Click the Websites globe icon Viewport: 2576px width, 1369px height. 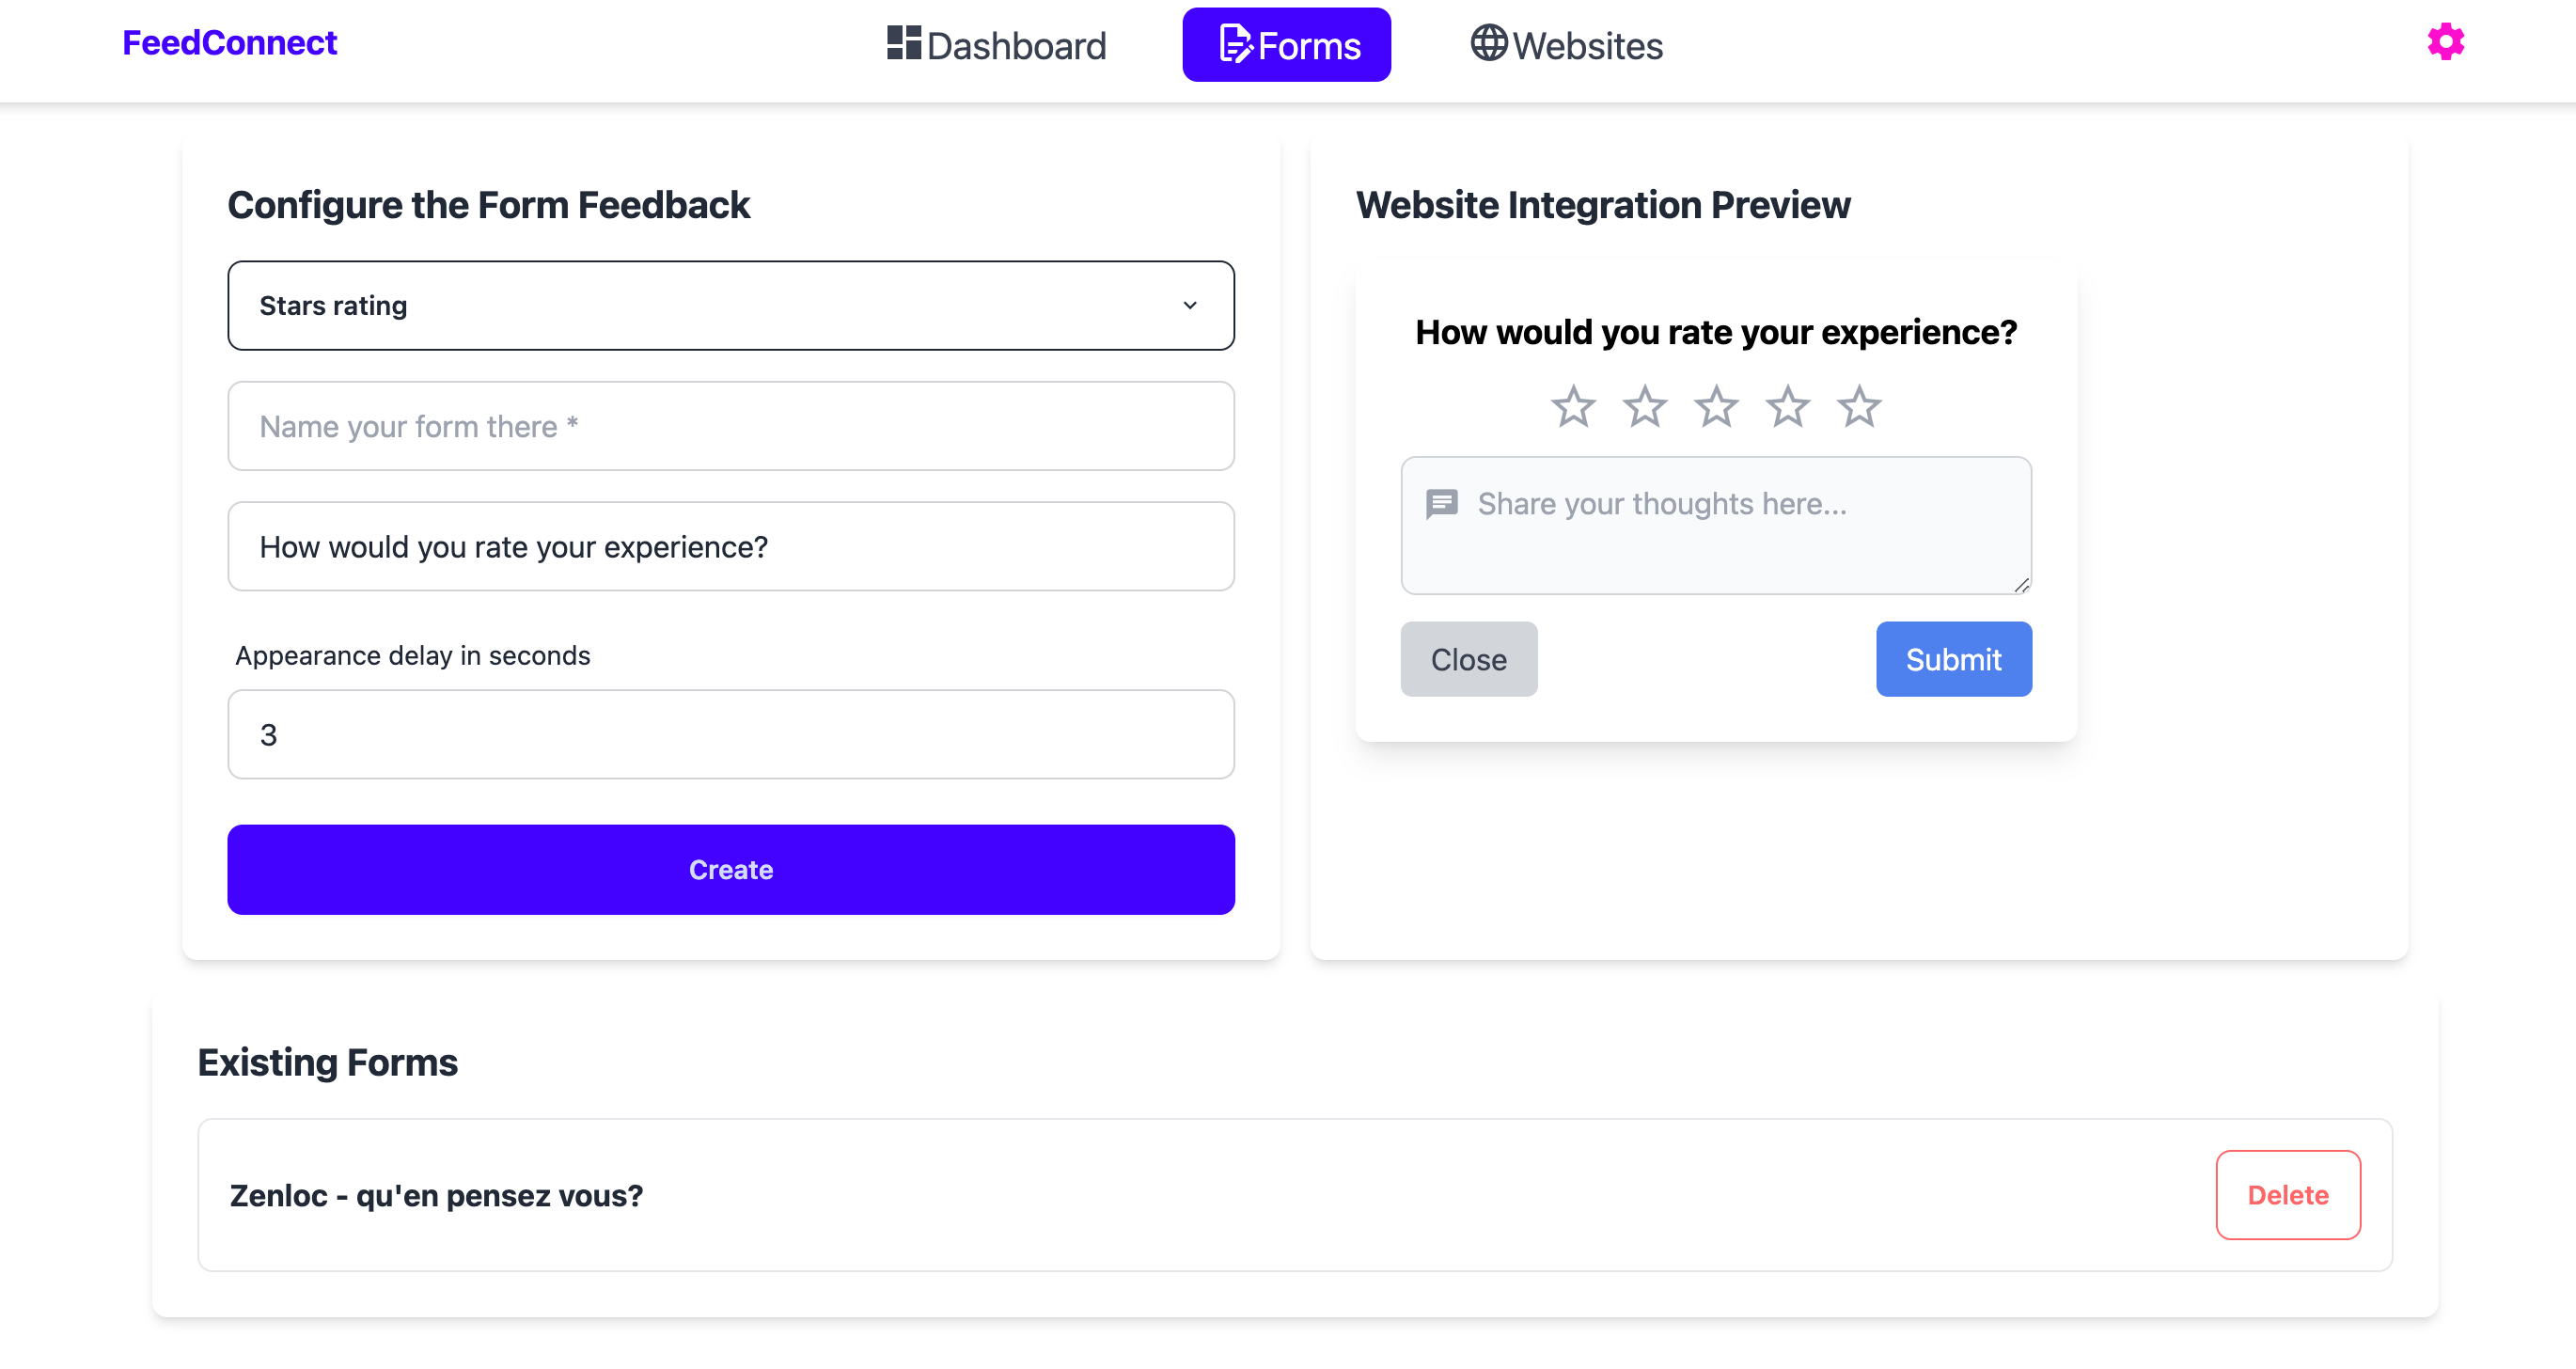[x=1488, y=43]
